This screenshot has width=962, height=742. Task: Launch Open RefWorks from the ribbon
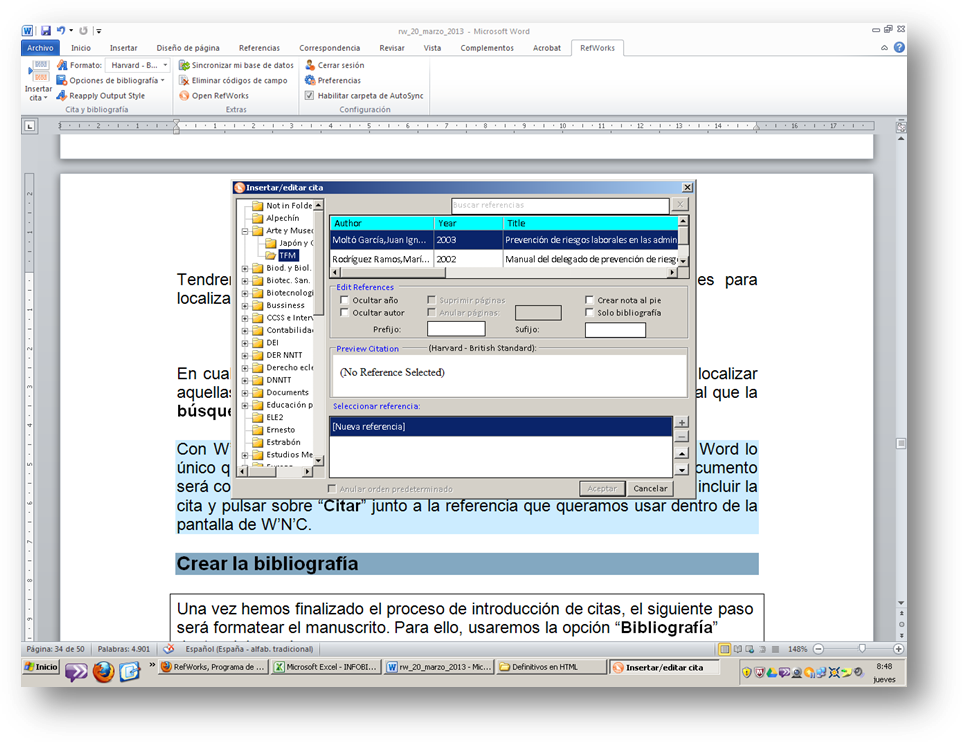click(214, 96)
